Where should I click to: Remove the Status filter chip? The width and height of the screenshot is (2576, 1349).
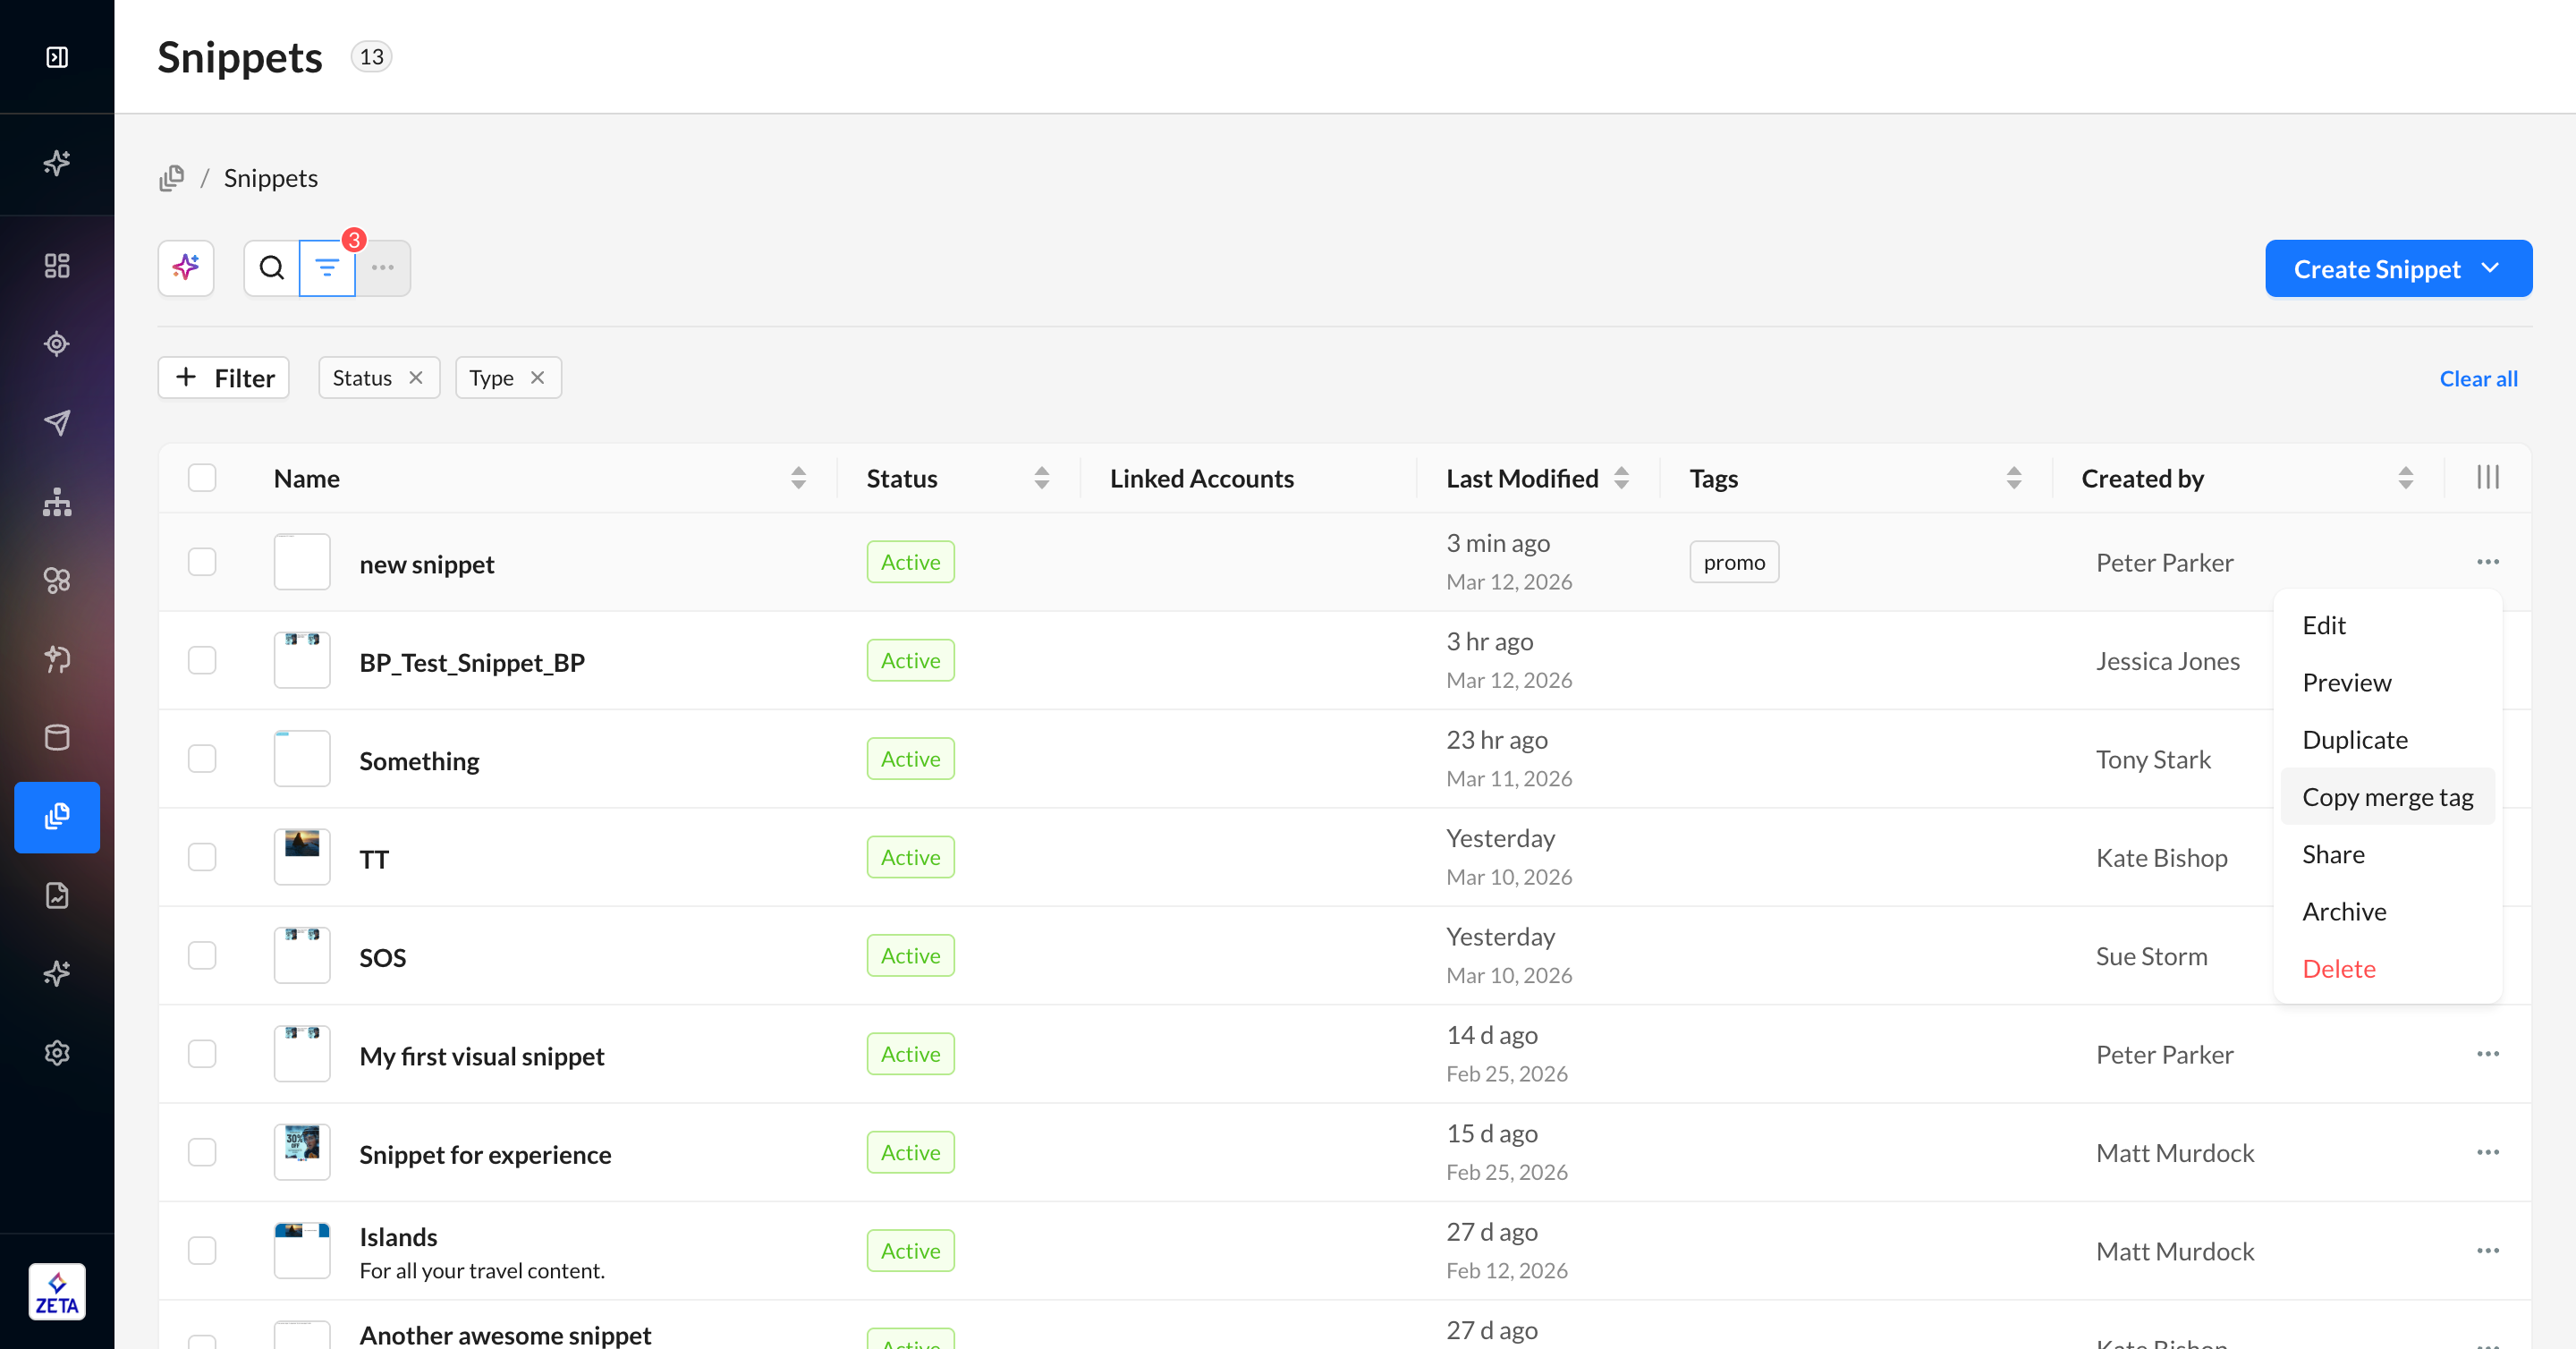tap(416, 378)
